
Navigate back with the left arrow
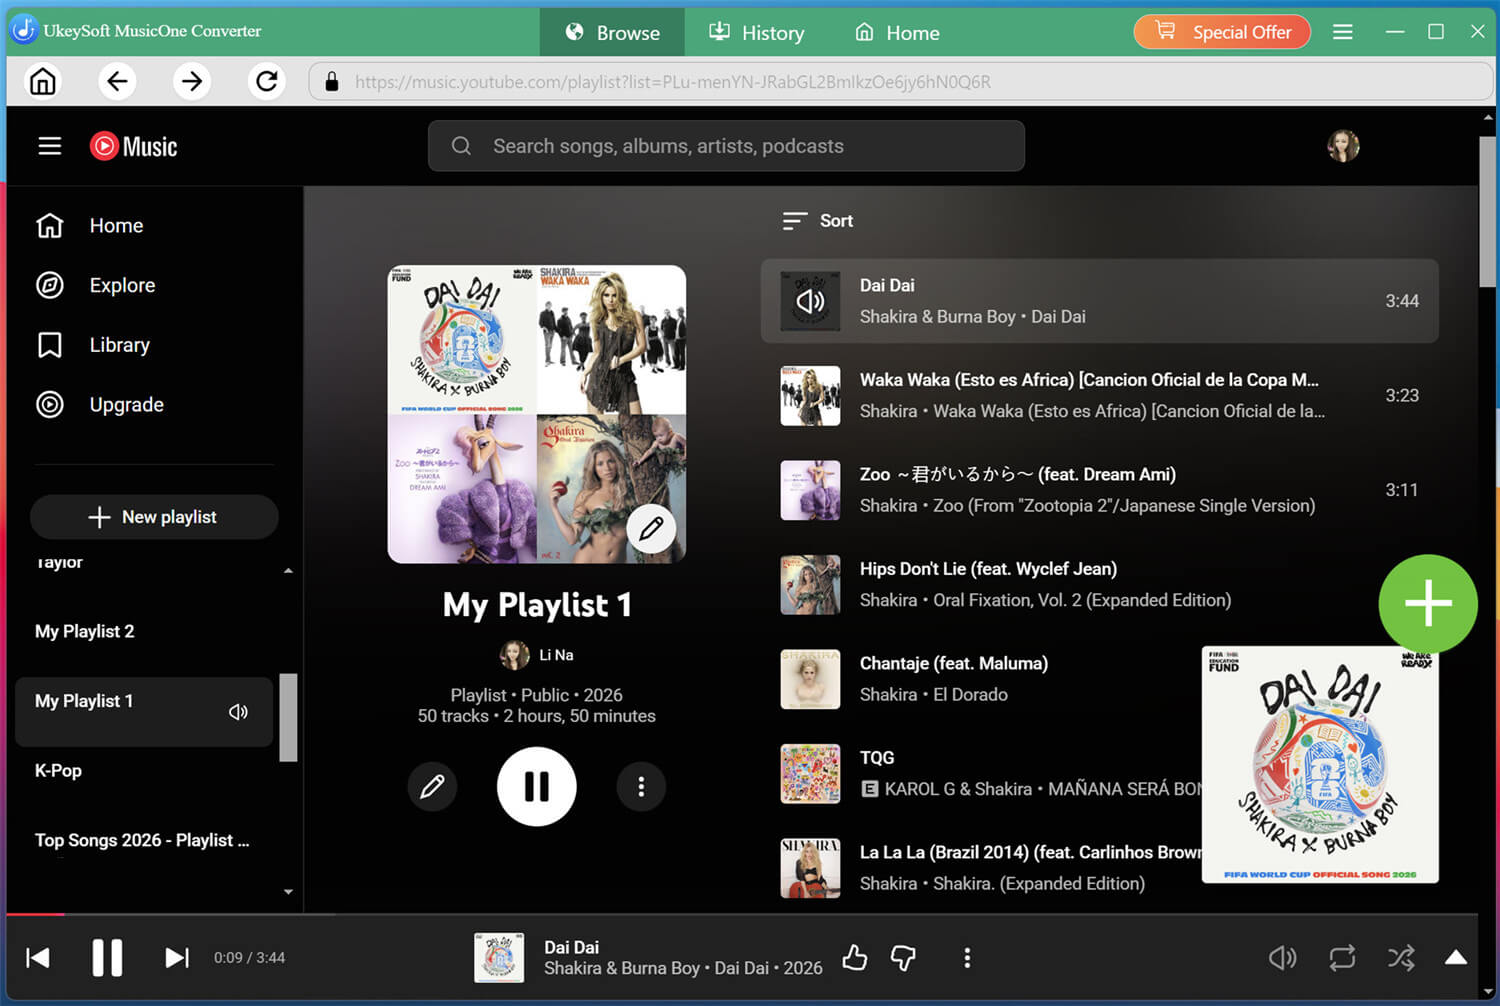point(117,81)
